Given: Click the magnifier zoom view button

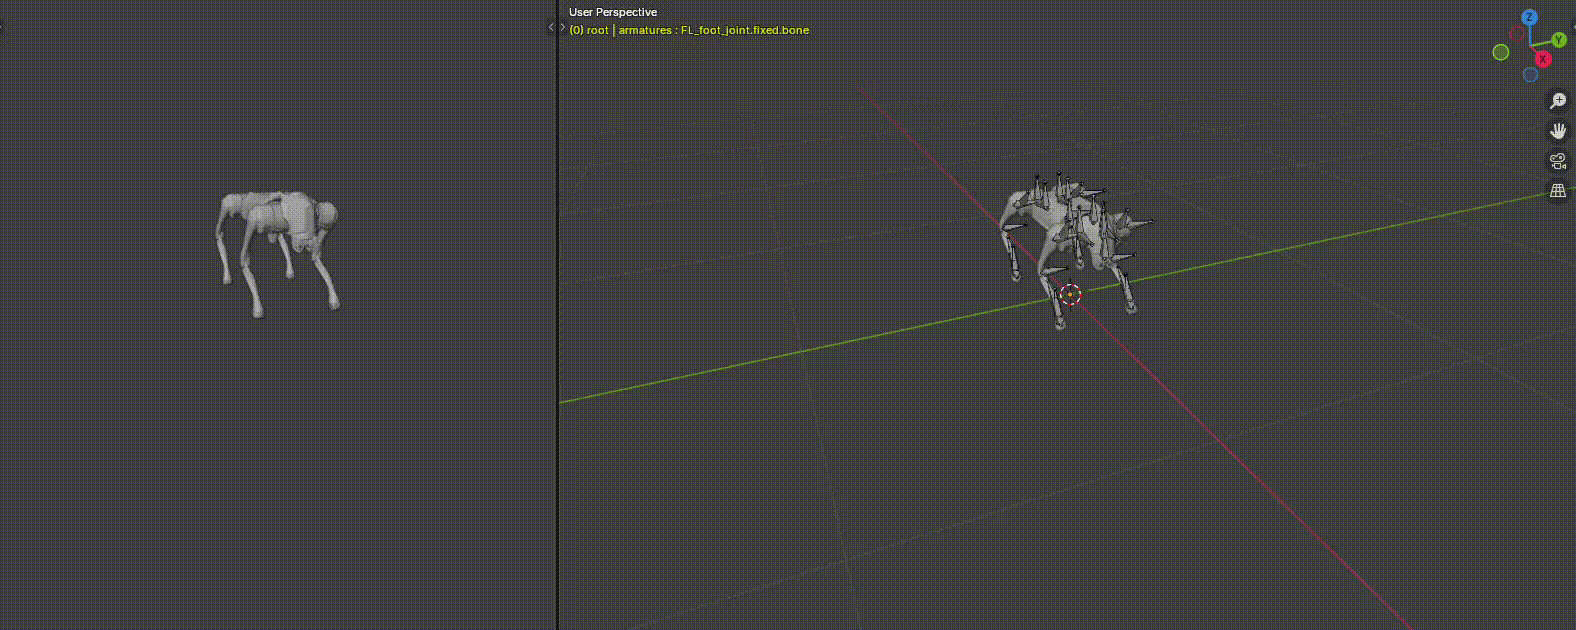Looking at the screenshot, I should [1558, 101].
